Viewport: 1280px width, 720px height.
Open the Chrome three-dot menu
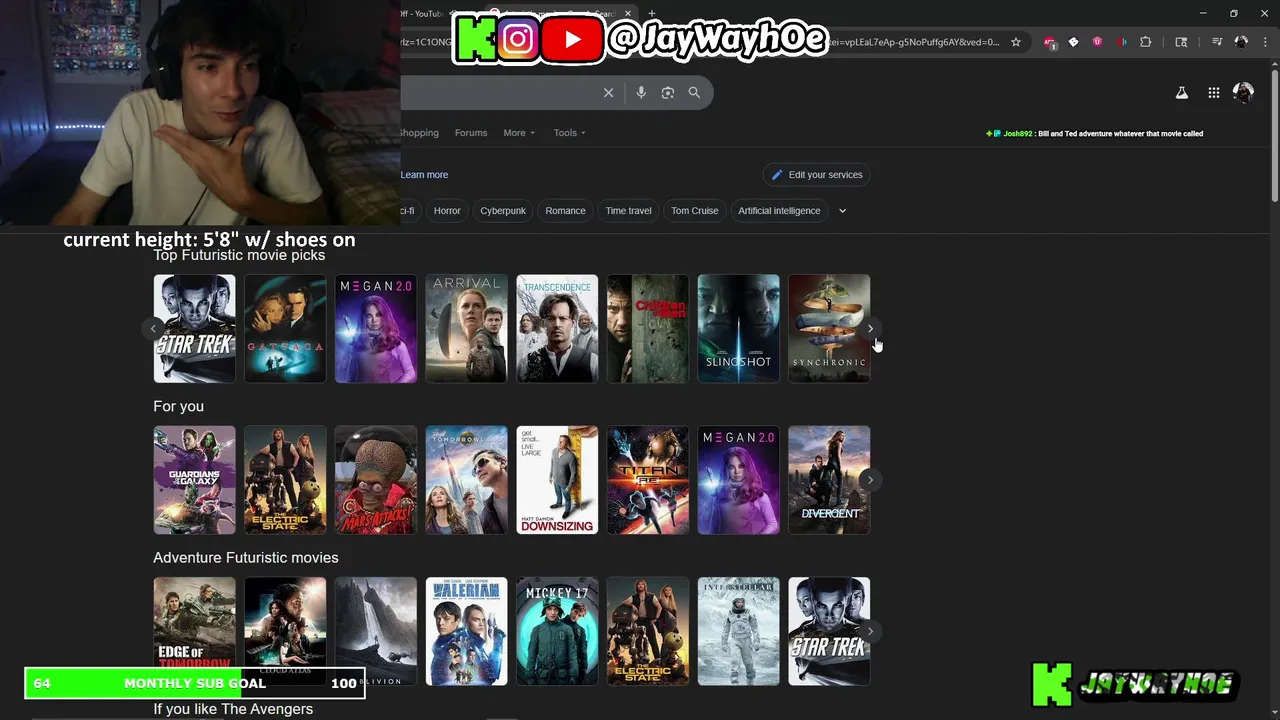pyautogui.click(x=1265, y=42)
